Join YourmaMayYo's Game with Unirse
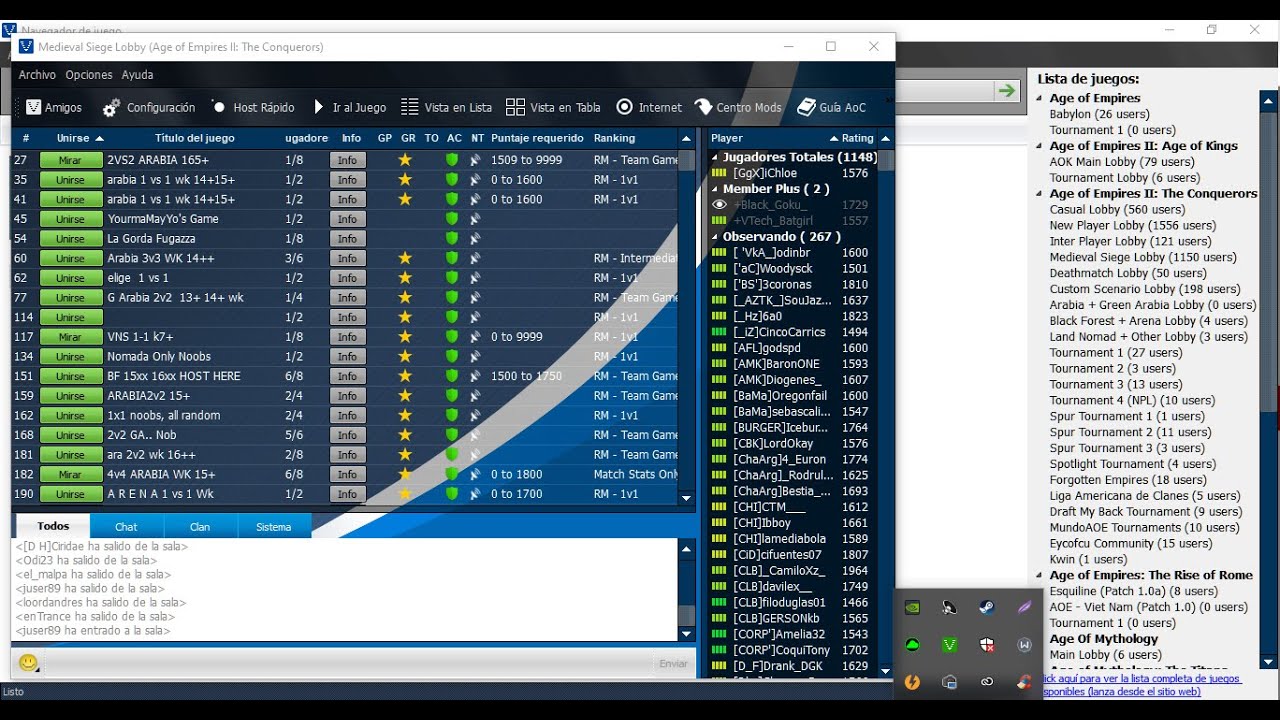 [x=71, y=219]
